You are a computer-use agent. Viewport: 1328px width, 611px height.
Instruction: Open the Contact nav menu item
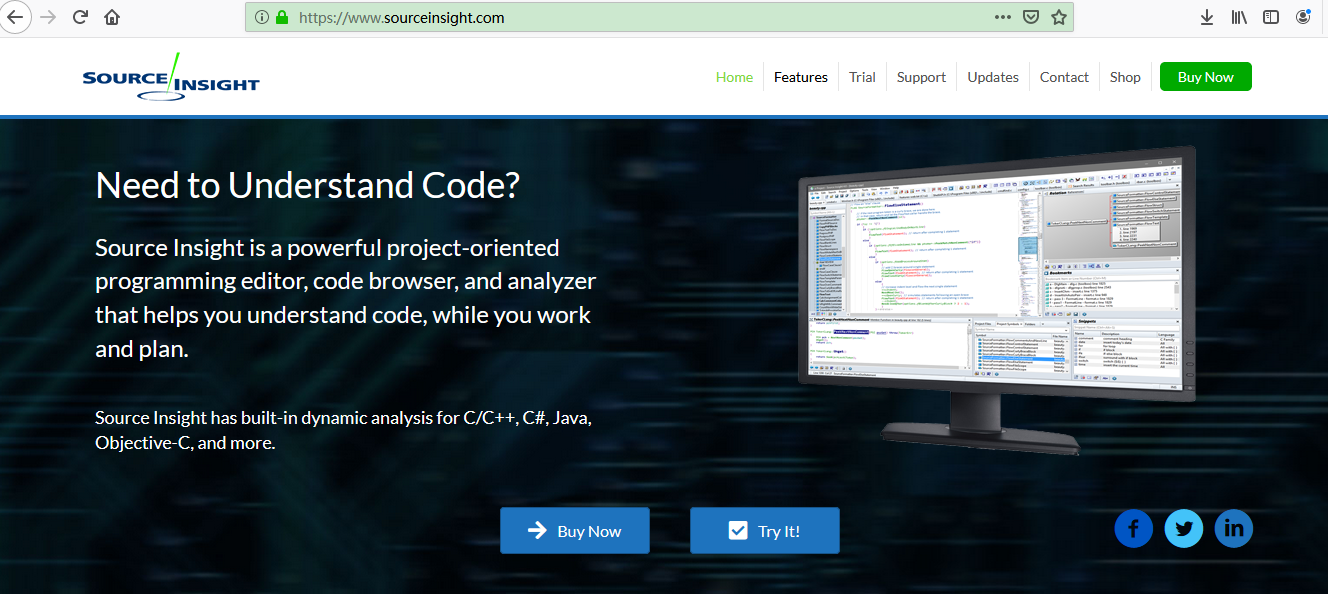pyautogui.click(x=1064, y=77)
